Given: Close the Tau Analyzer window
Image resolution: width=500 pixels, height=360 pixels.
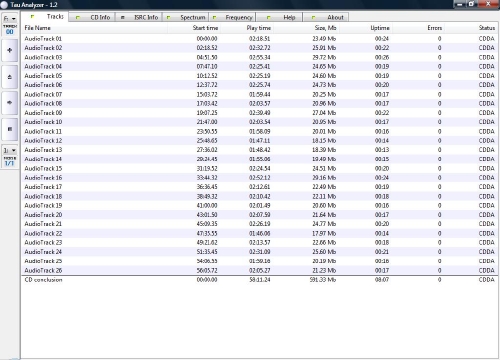Looking at the screenshot, I should pos(488,4).
